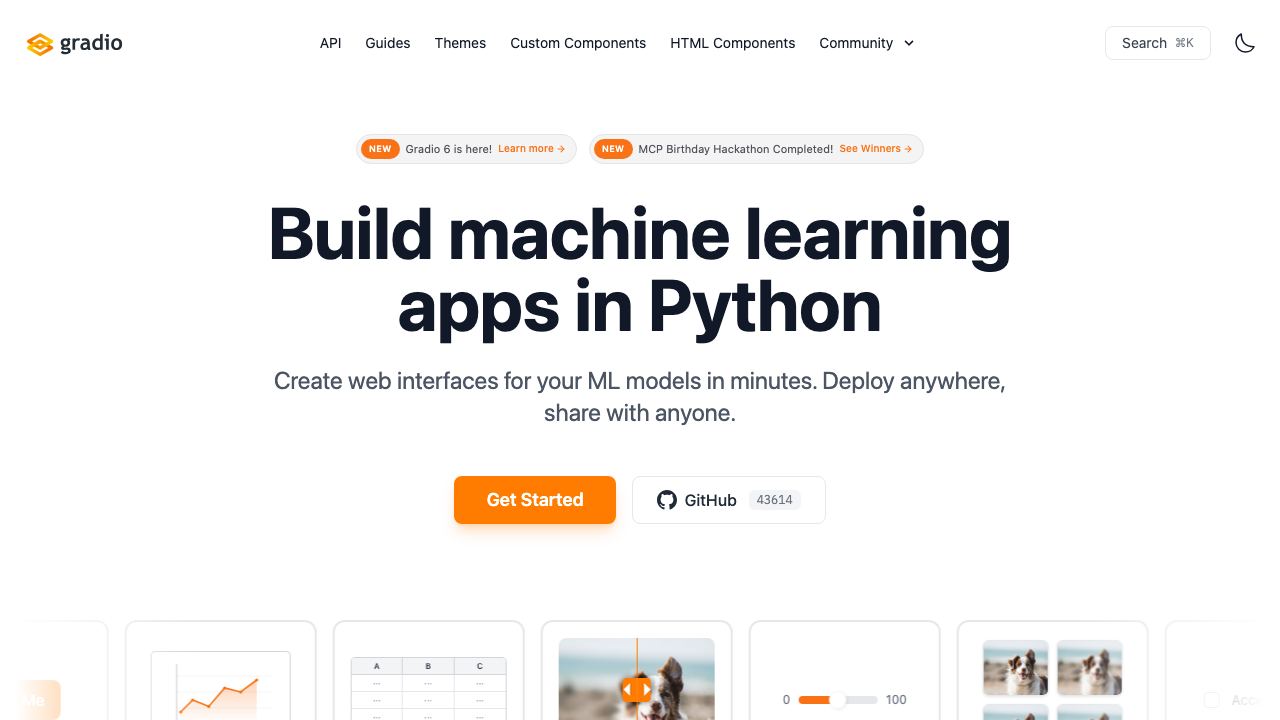Adjust the 0 to 100 range slider
Image resolution: width=1280 pixels, height=720 pixels.
click(x=838, y=700)
